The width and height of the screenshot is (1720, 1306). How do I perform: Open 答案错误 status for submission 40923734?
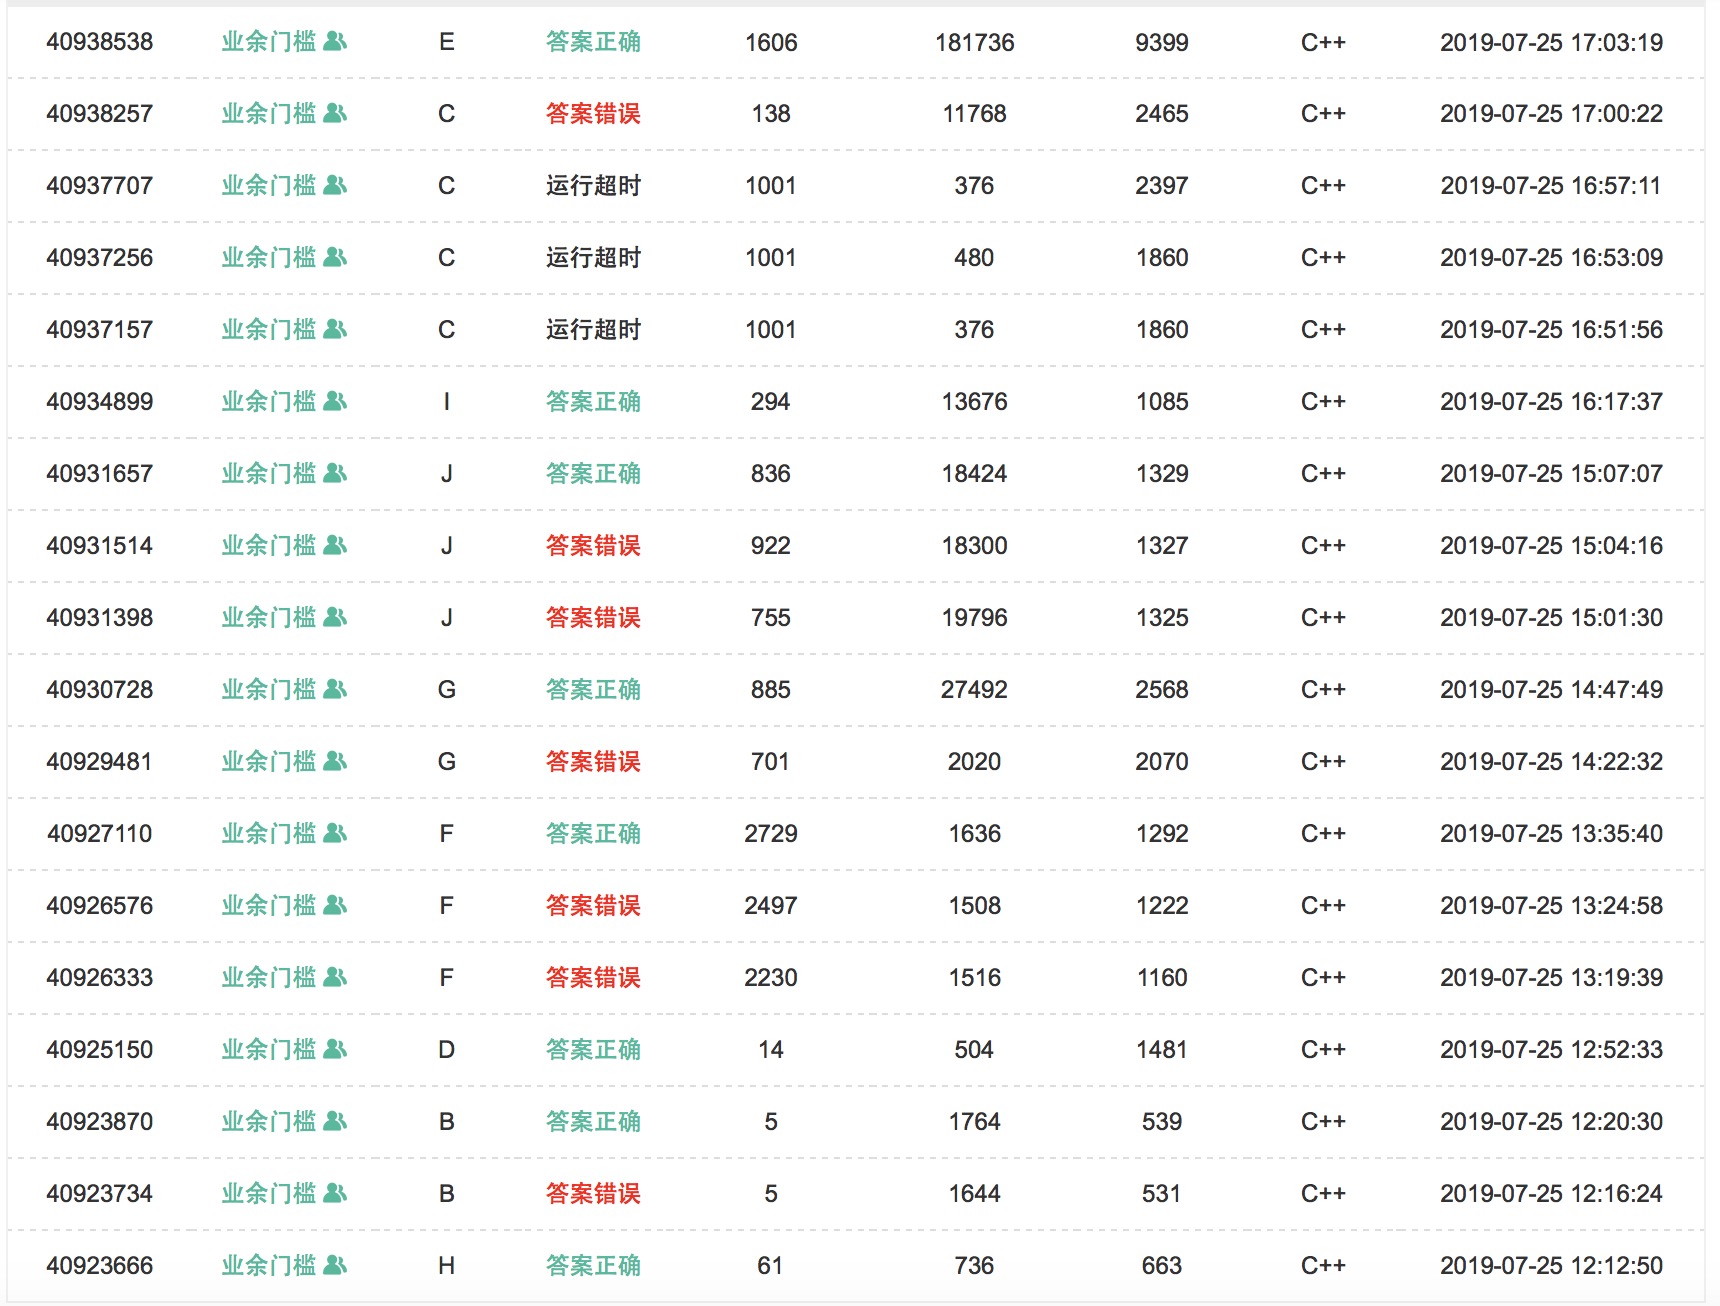593,1194
